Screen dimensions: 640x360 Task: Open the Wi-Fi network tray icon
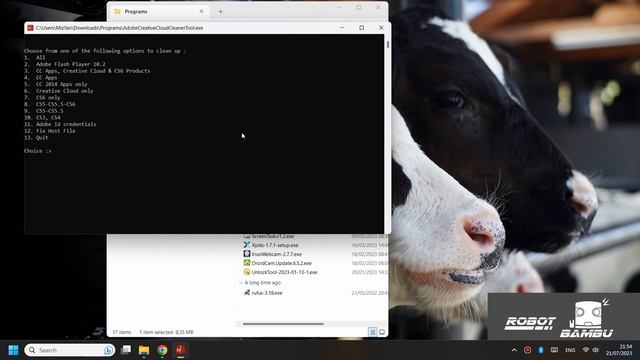[x=586, y=350]
